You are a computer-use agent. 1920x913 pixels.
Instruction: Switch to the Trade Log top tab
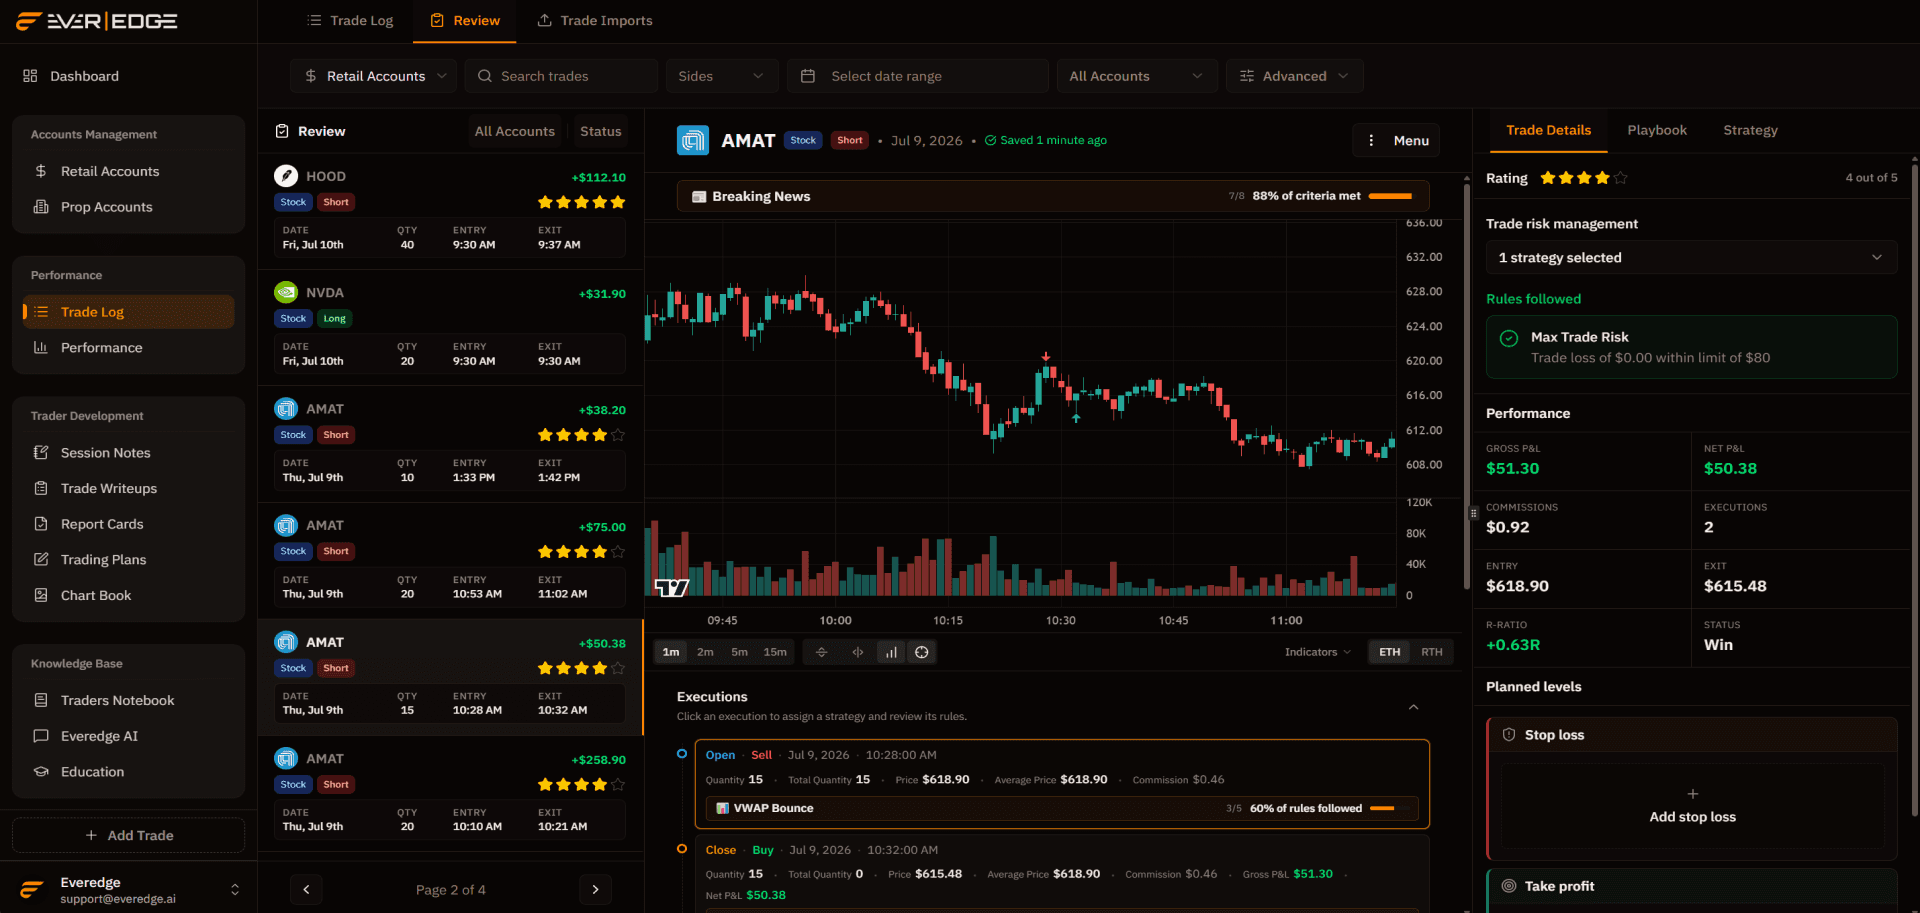[350, 21]
